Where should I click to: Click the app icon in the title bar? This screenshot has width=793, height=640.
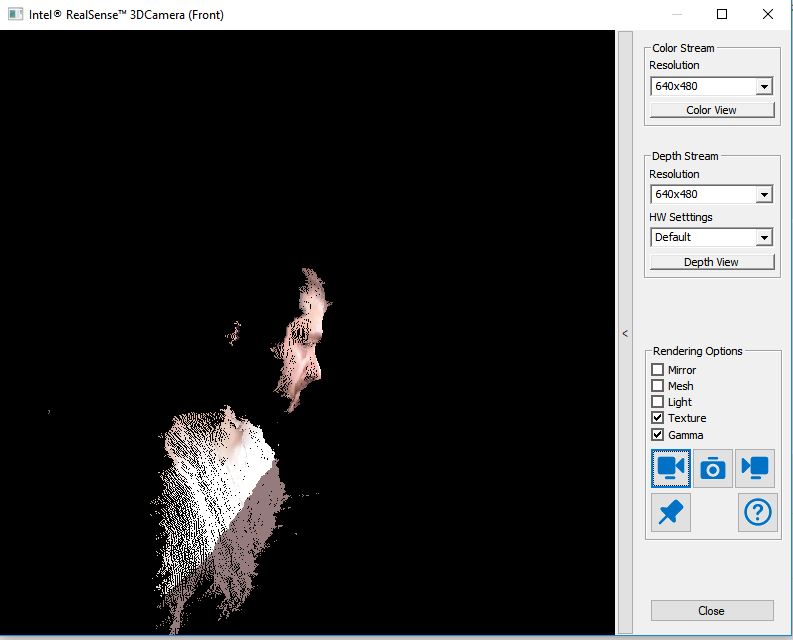[x=15, y=15]
